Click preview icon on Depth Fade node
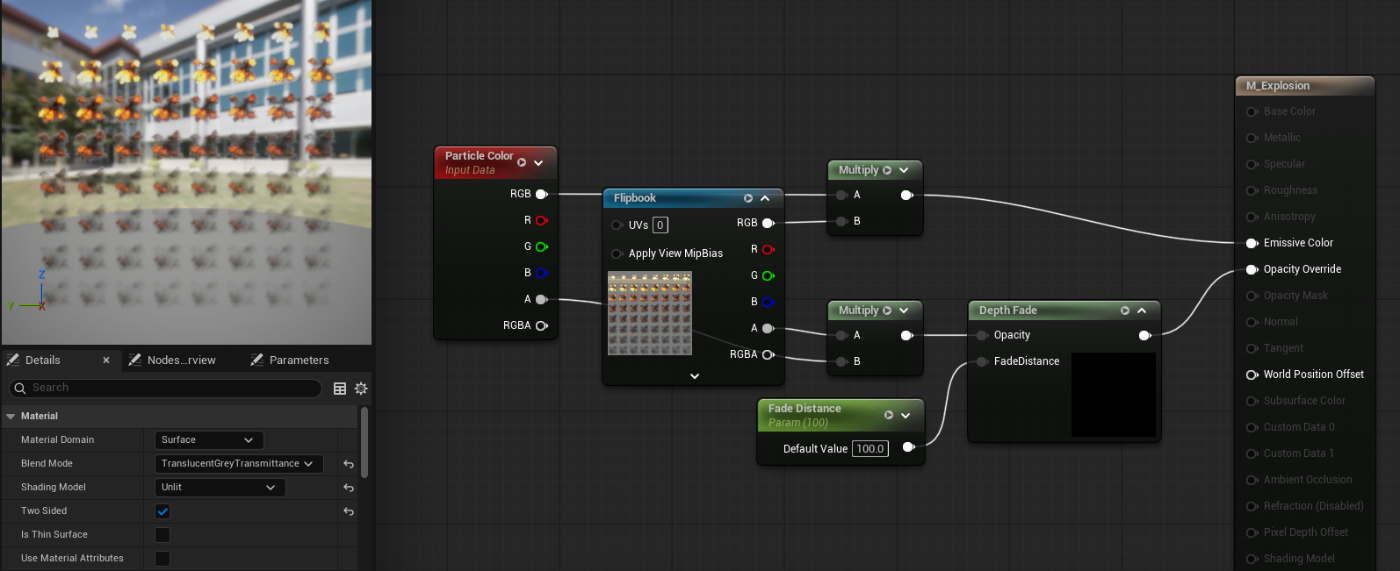The height and width of the screenshot is (571, 1400). [x=1125, y=311]
